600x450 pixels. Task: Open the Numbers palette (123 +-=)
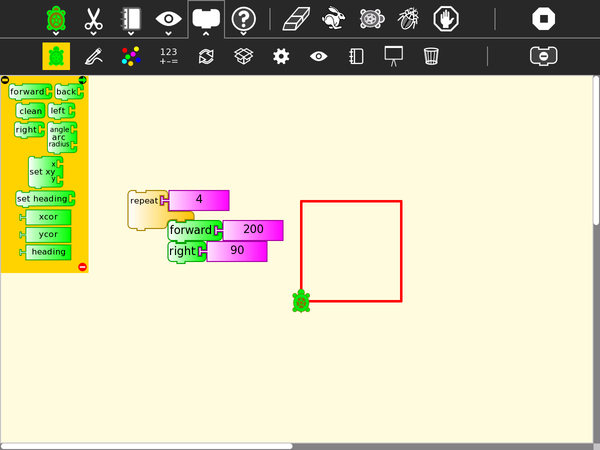coord(168,56)
